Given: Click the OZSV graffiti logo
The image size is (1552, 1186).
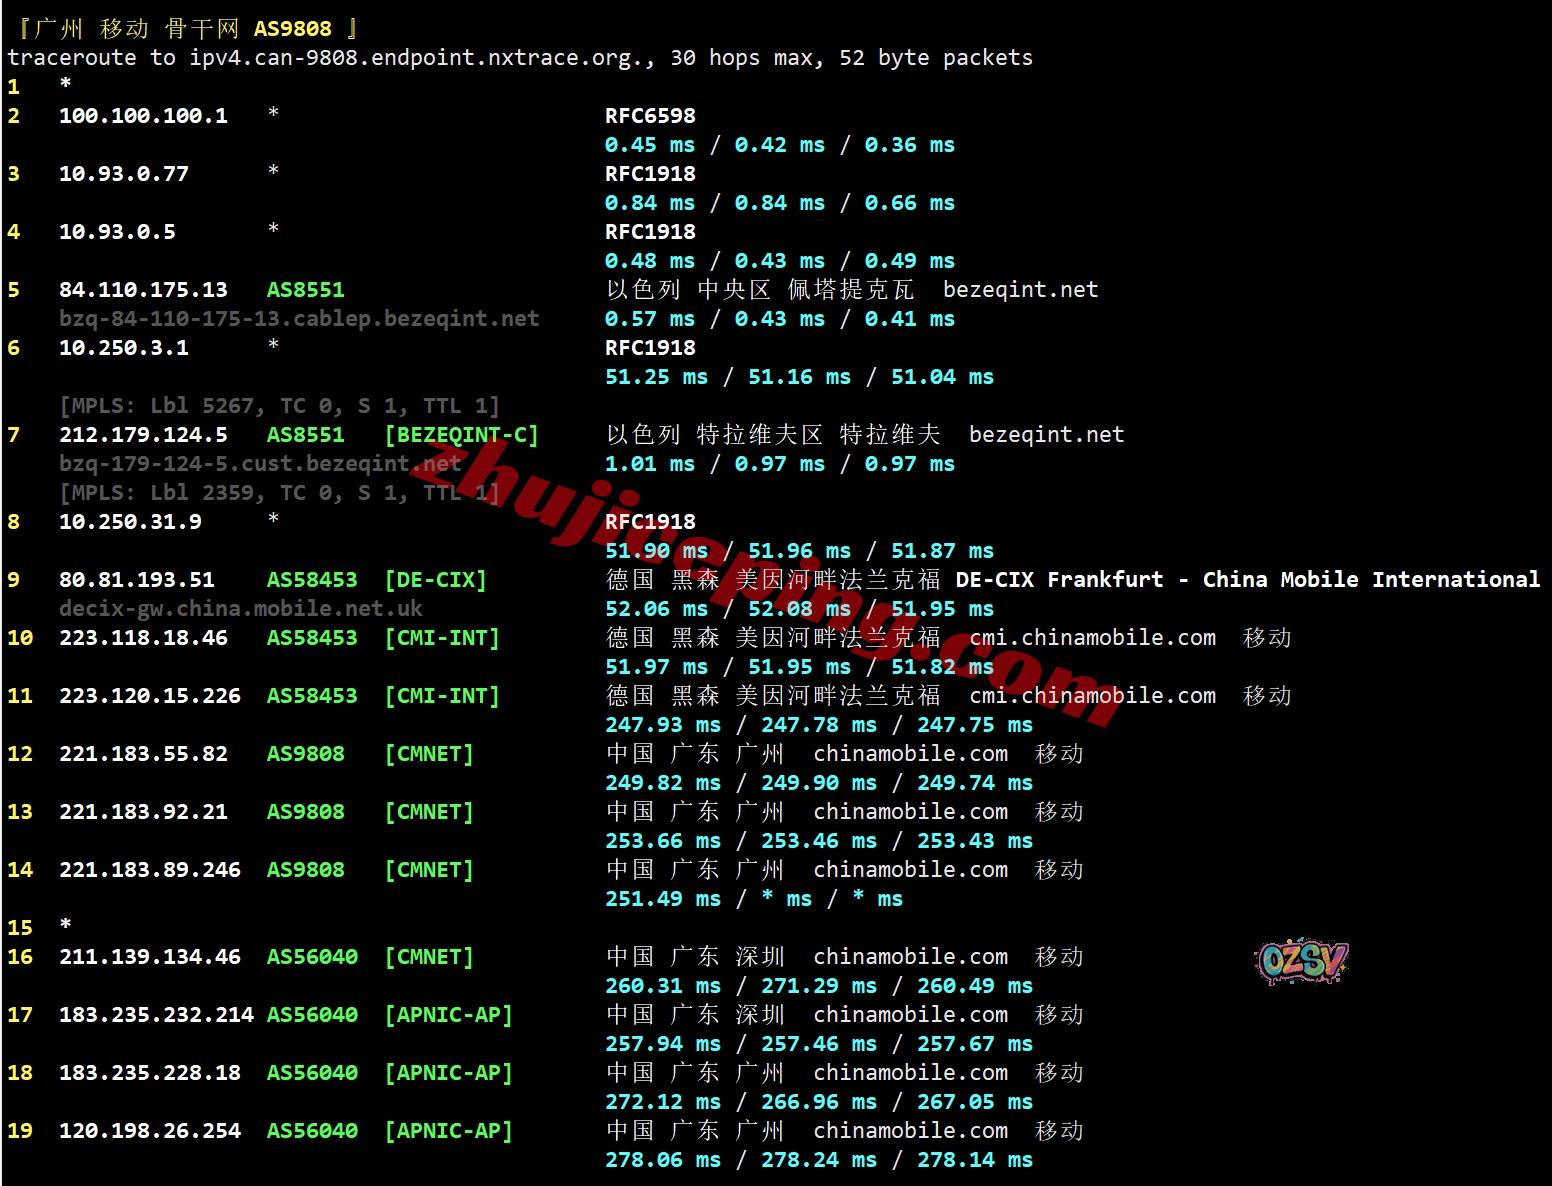Looking at the screenshot, I should pyautogui.click(x=1301, y=962).
